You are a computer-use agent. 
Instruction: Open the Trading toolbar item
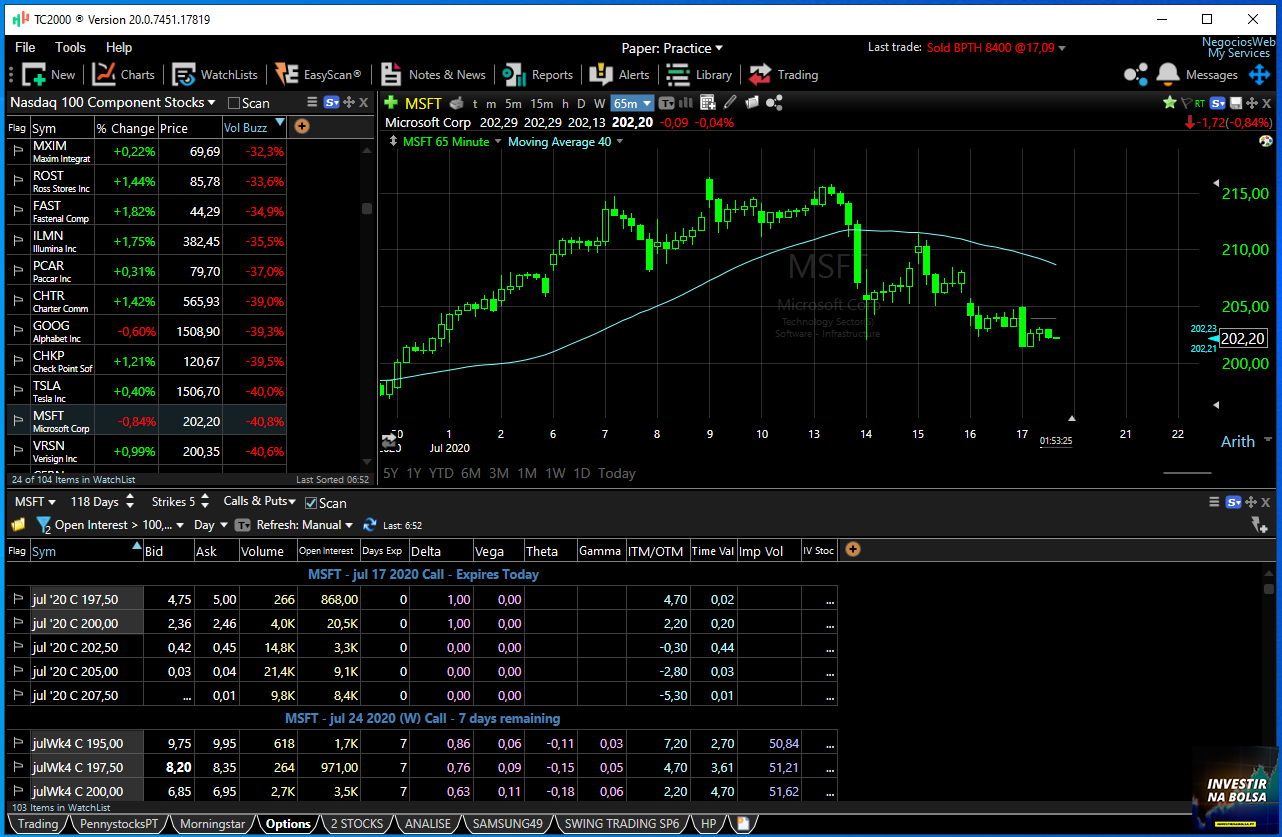[784, 75]
